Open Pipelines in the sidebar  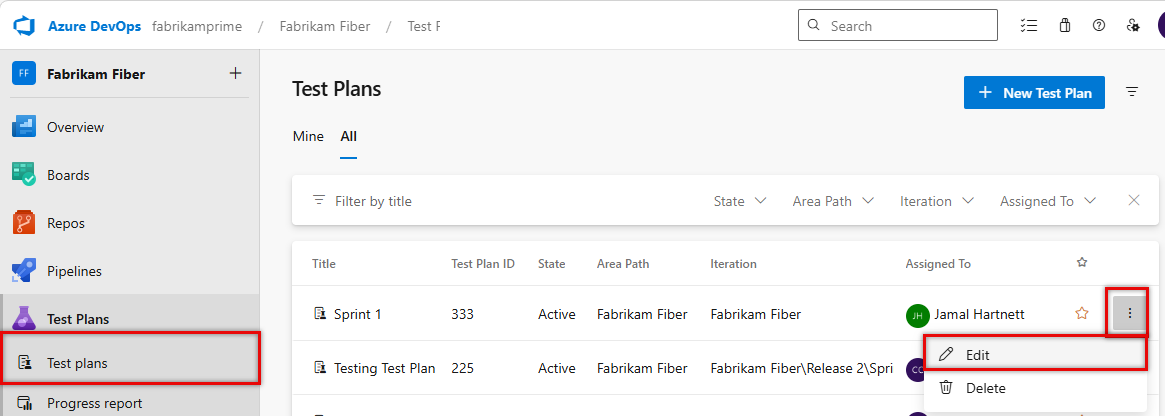pos(74,271)
